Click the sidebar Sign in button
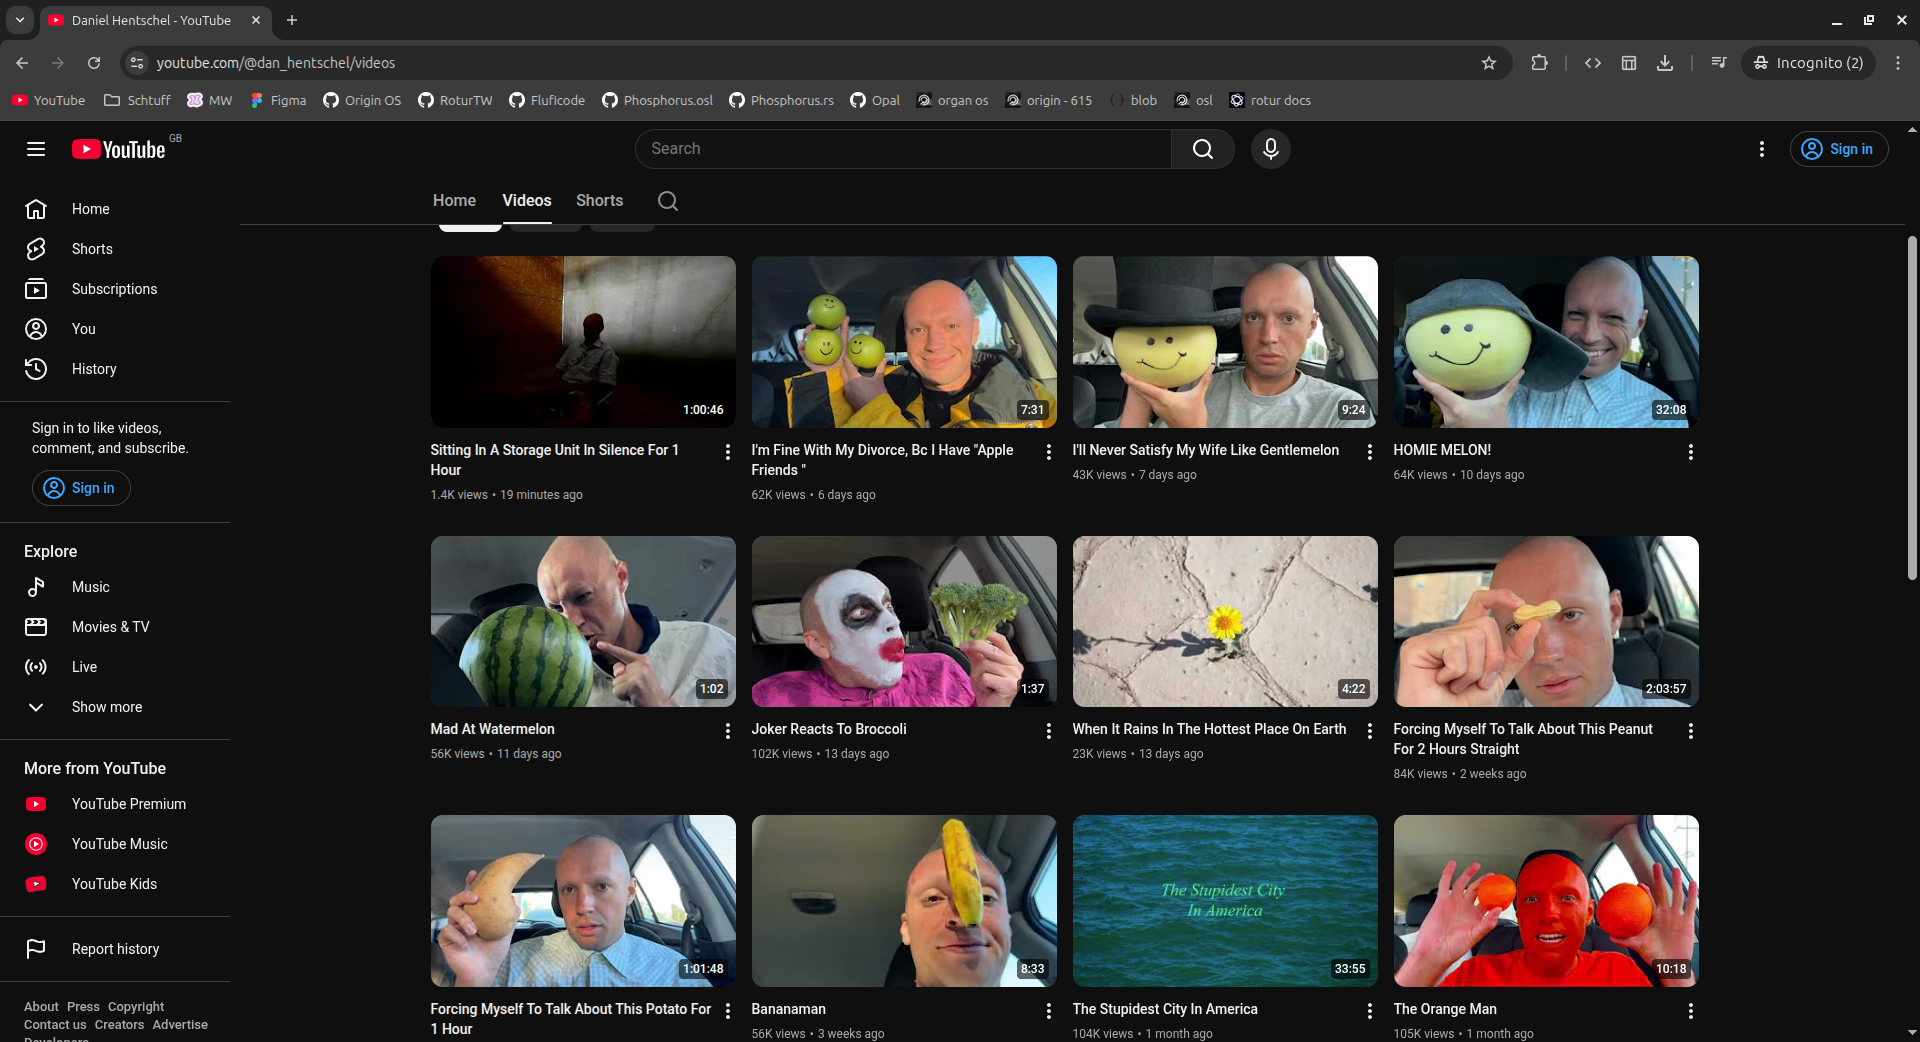The image size is (1920, 1042). [x=81, y=488]
